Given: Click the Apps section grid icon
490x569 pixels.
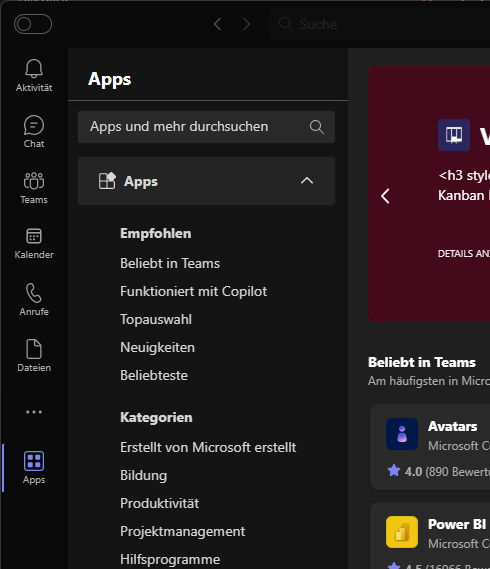Looking at the screenshot, I should [x=107, y=181].
